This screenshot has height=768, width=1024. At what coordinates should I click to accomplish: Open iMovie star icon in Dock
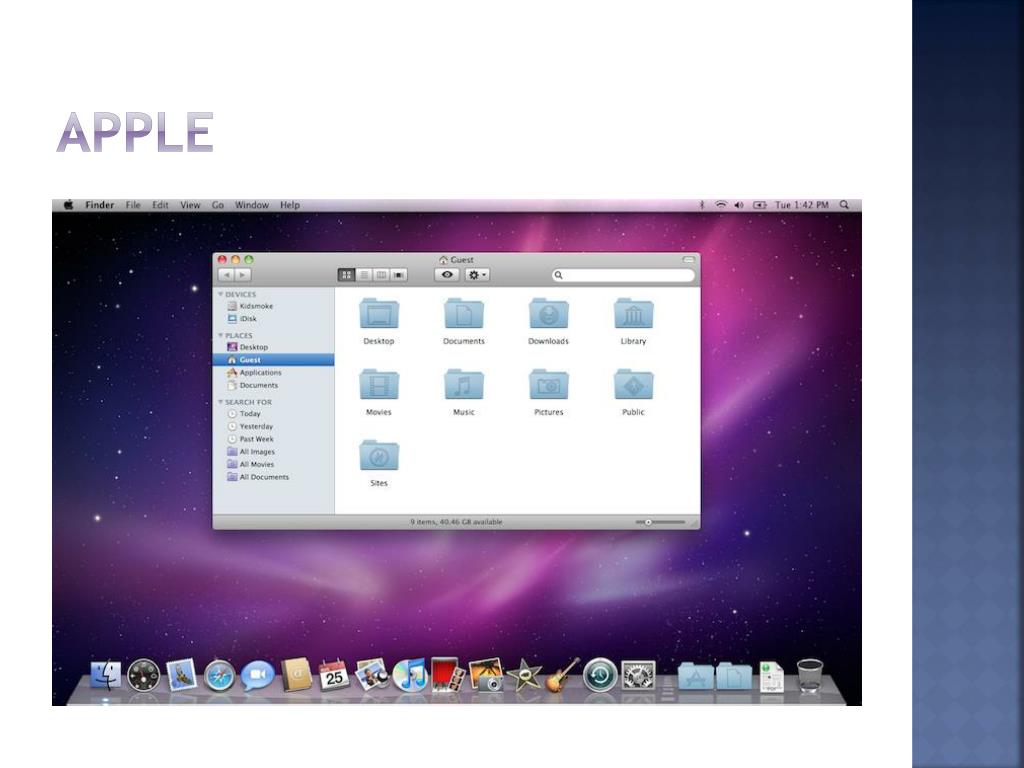coord(524,675)
